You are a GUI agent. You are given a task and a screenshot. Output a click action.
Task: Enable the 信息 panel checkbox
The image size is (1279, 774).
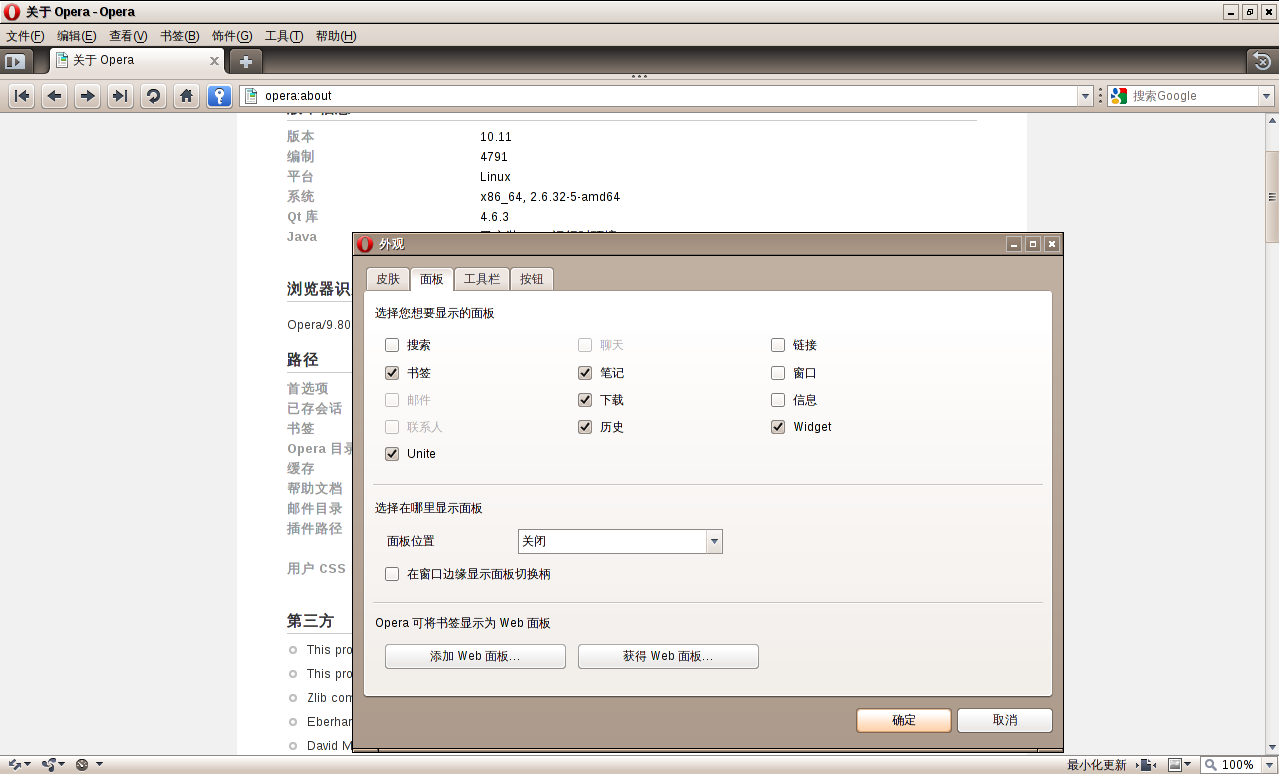click(778, 400)
